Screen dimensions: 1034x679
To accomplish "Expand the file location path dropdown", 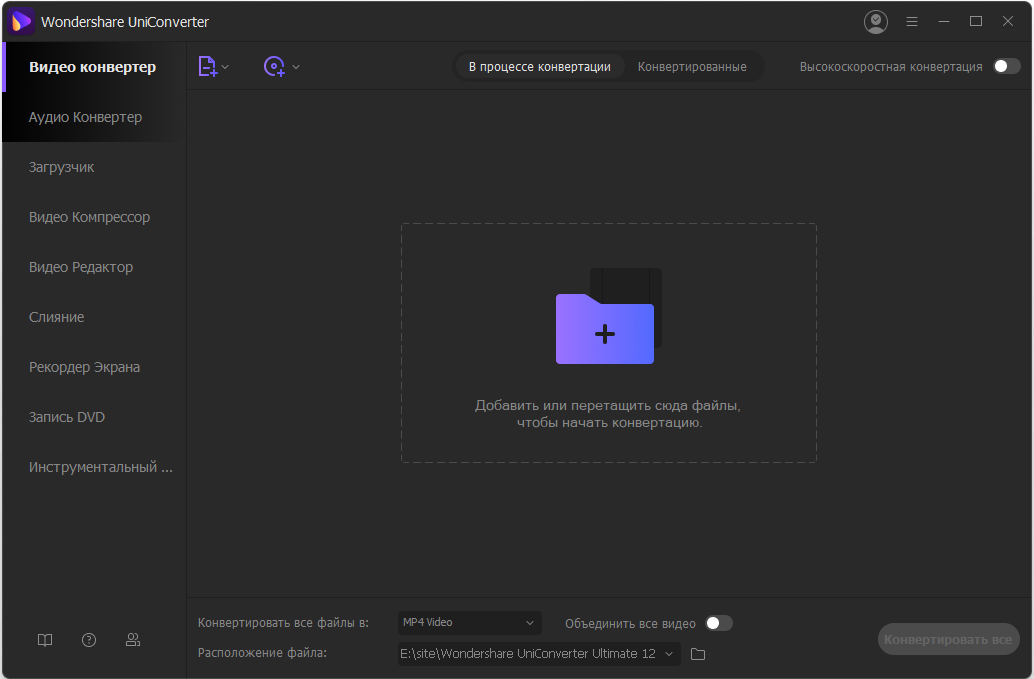I will click(669, 654).
